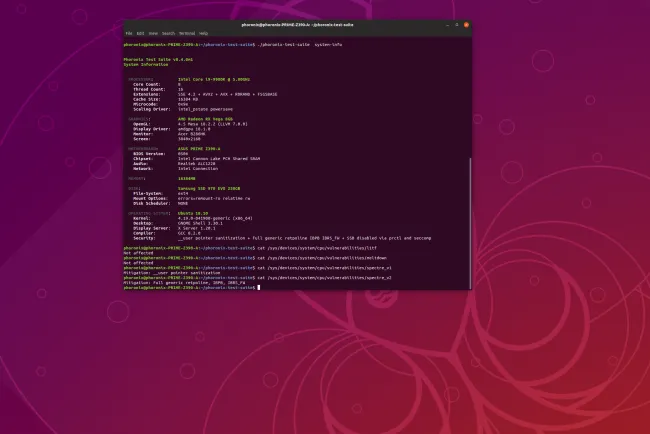The width and height of the screenshot is (650, 434).
Task: Click the 'intel_pstate powersave' value
Action: tap(205, 109)
